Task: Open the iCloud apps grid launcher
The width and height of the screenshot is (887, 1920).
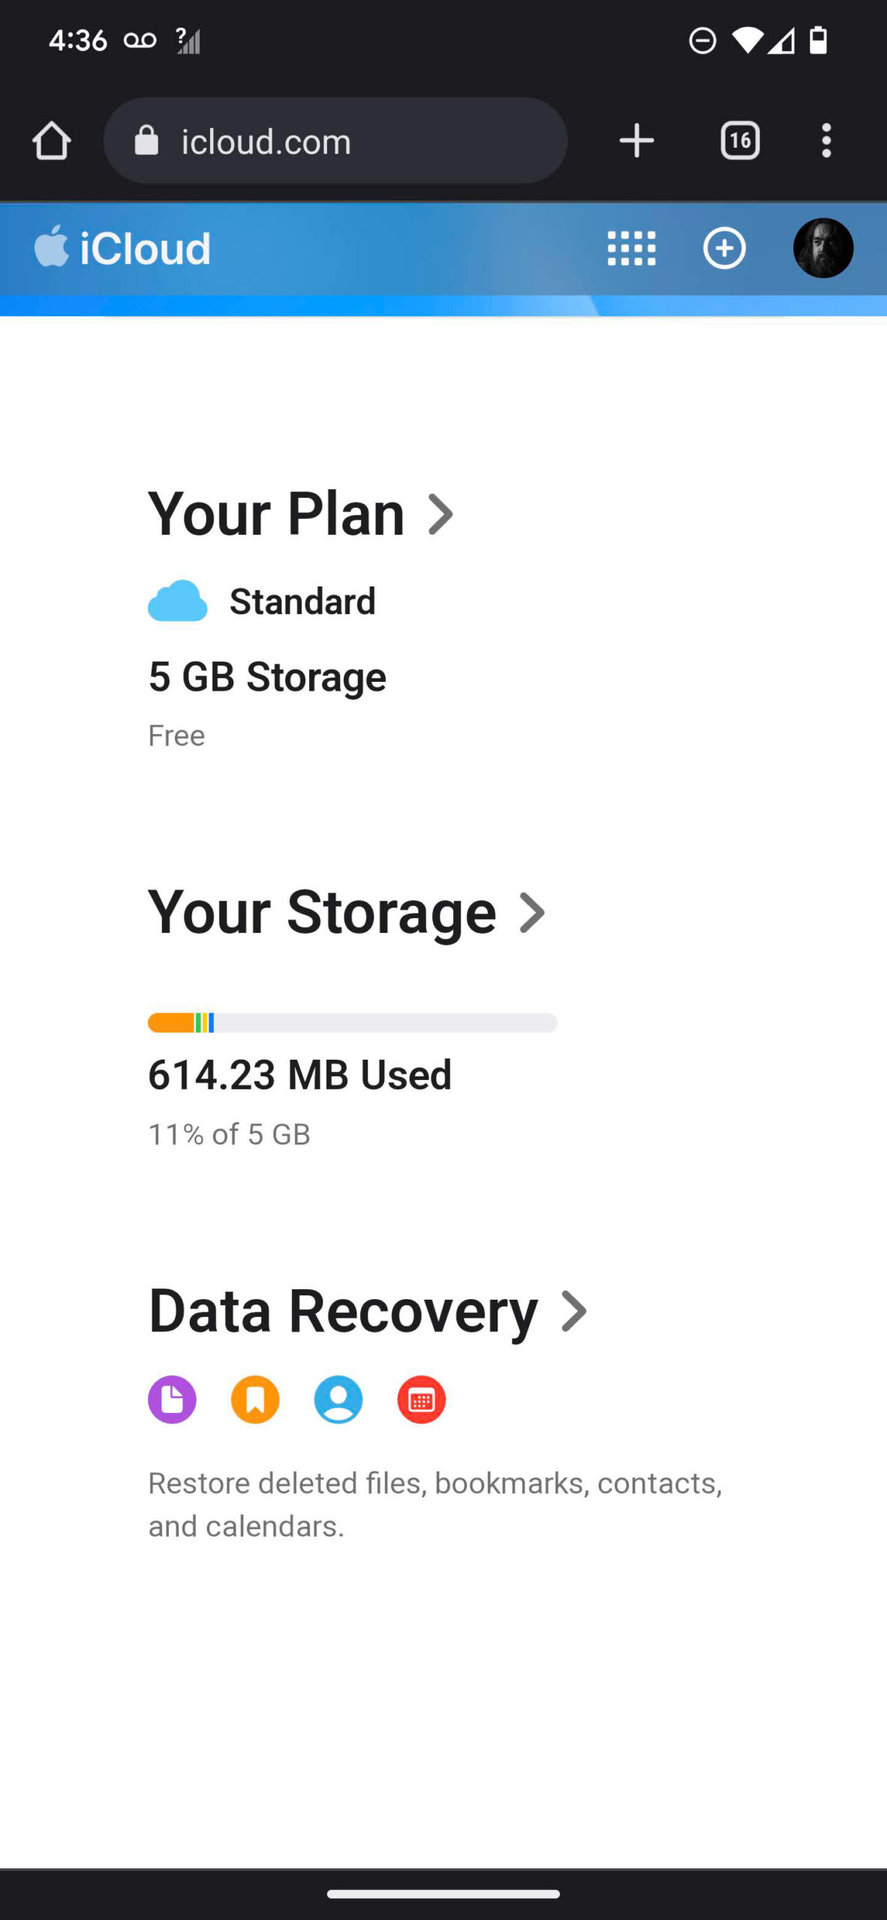Action: (631, 248)
